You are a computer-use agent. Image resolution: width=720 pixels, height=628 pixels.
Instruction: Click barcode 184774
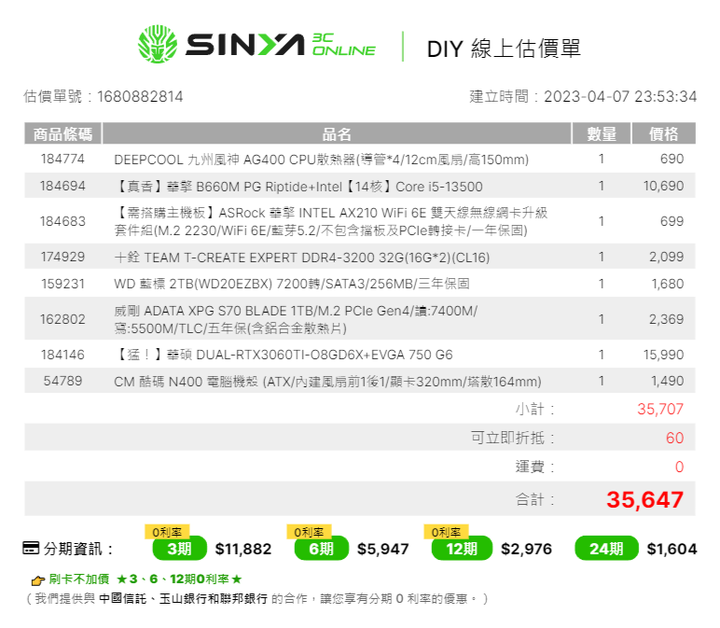point(63,159)
